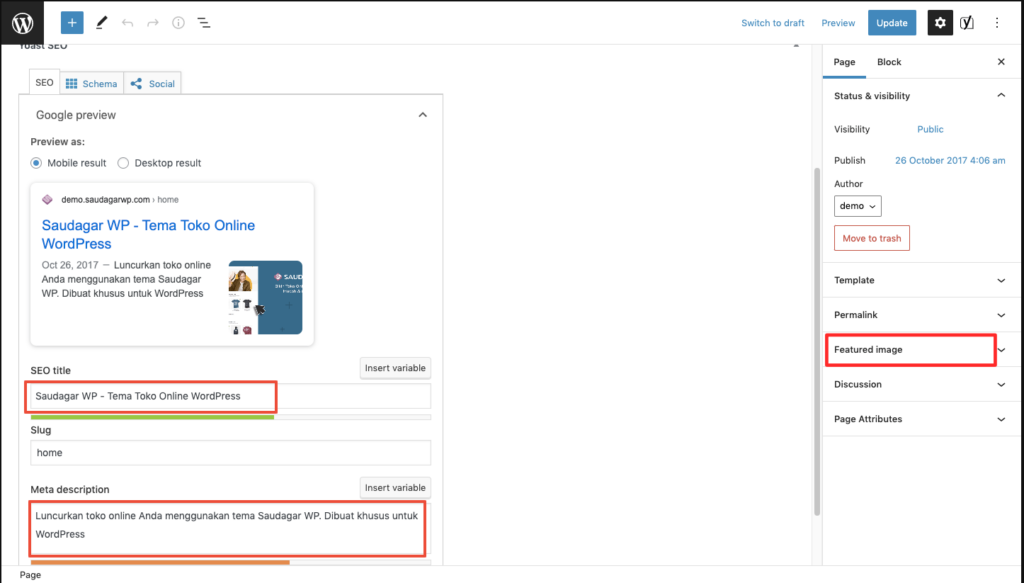The height and width of the screenshot is (583, 1024).
Task: Click into the Slug field
Action: pyautogui.click(x=231, y=452)
